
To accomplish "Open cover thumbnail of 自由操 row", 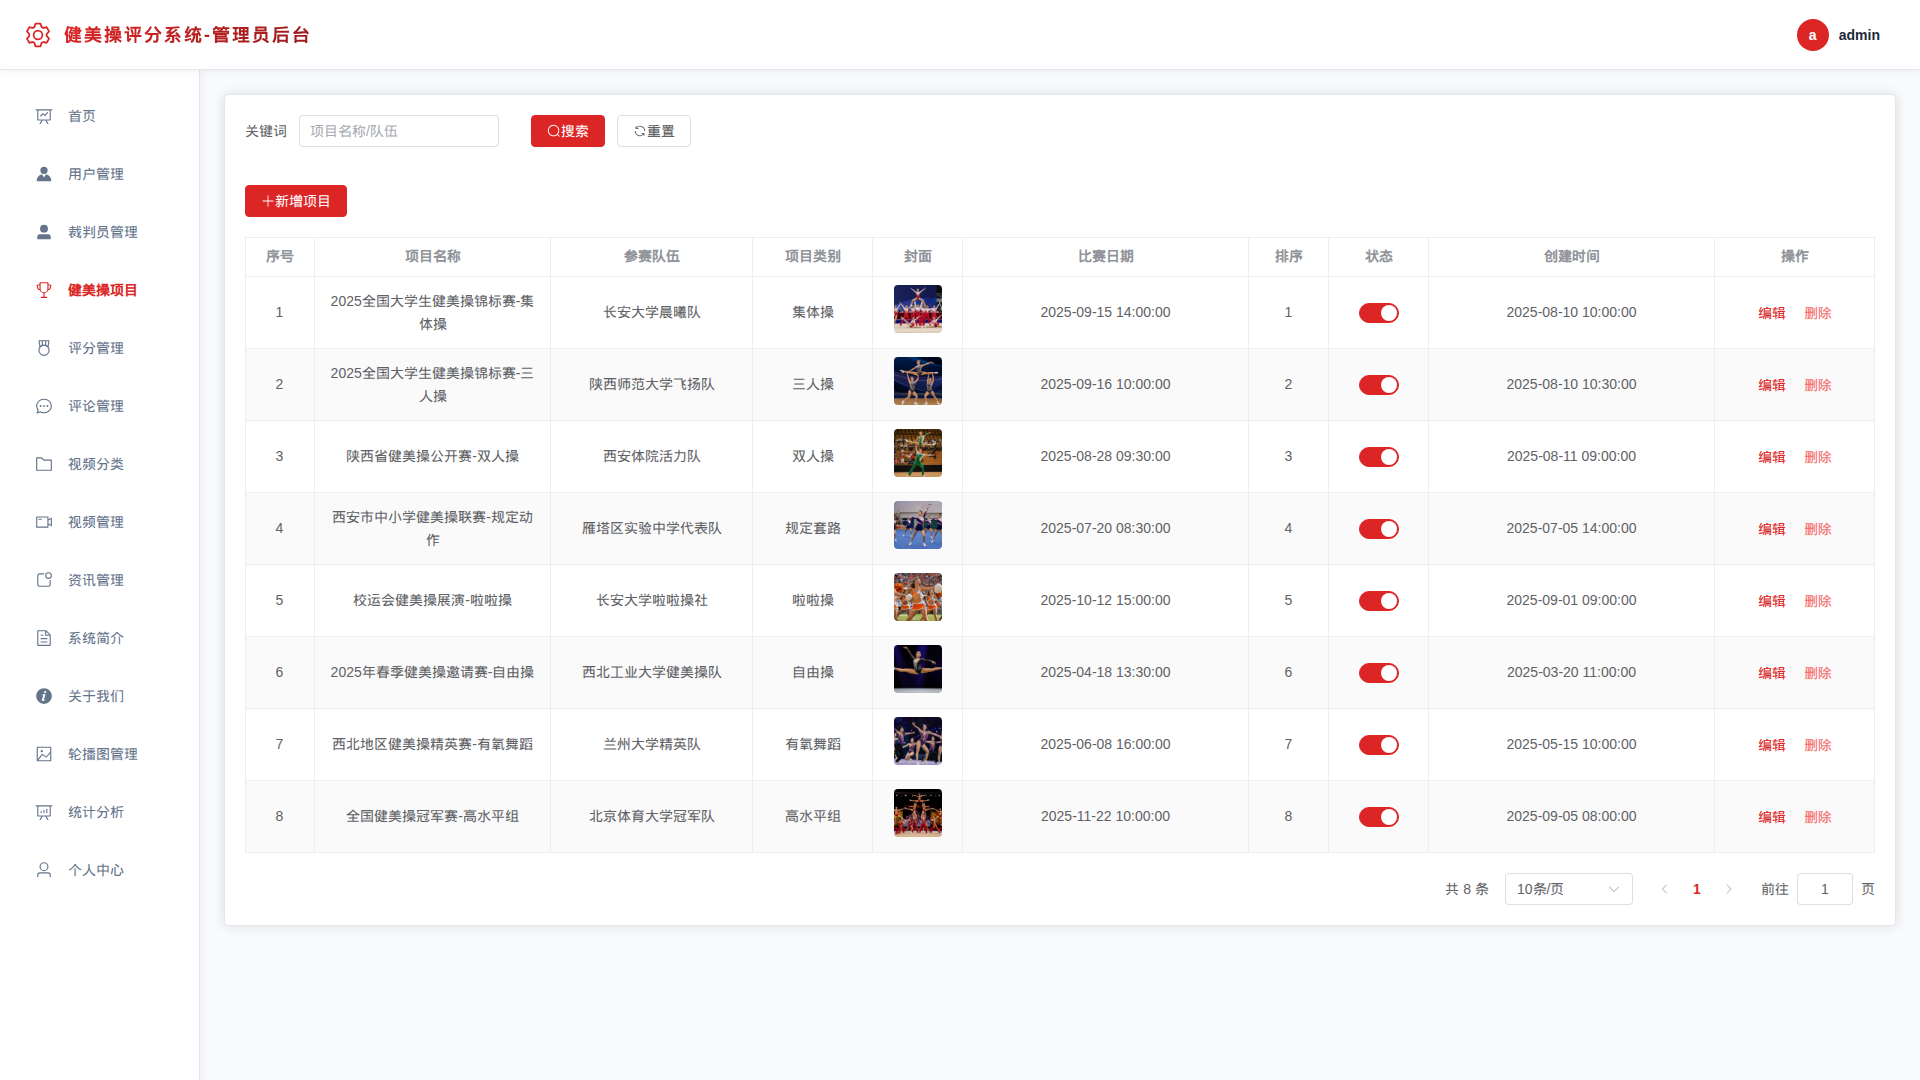I will point(917,669).
